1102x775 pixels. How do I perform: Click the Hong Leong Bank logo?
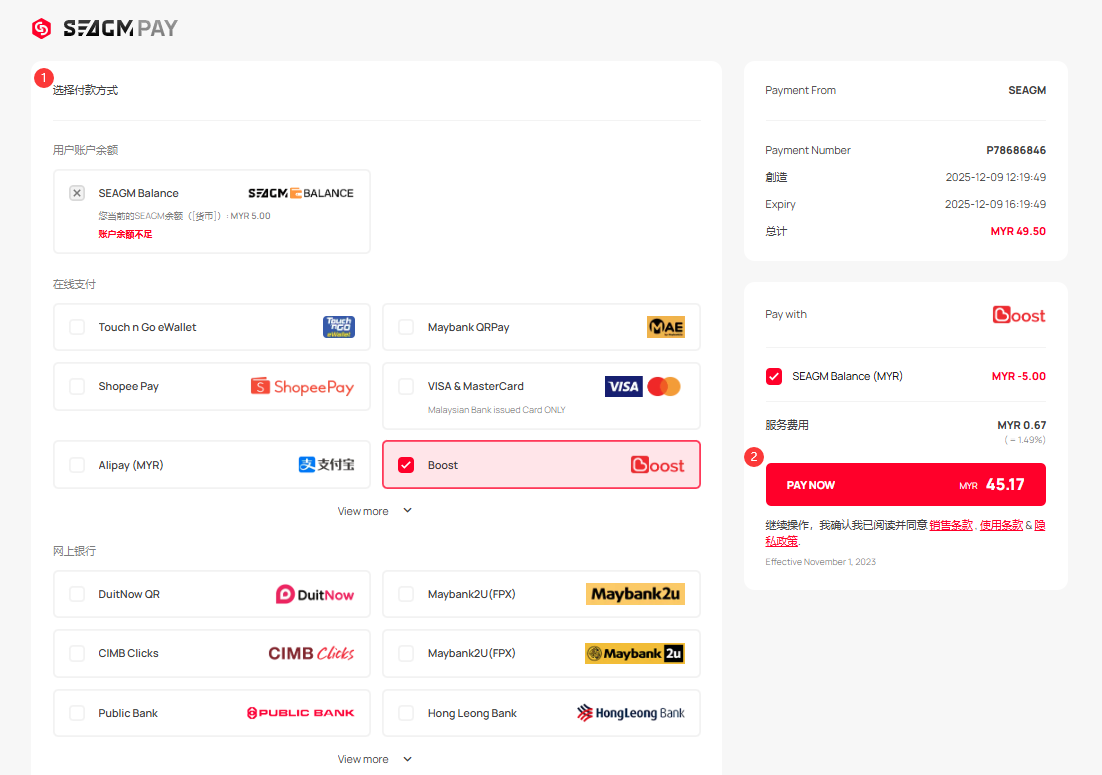631,713
